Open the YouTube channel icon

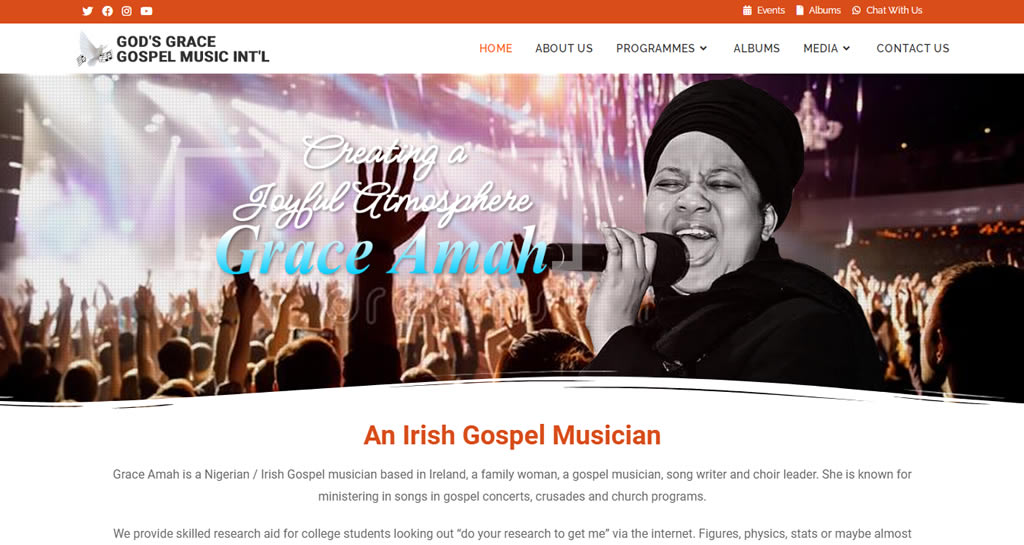[146, 11]
